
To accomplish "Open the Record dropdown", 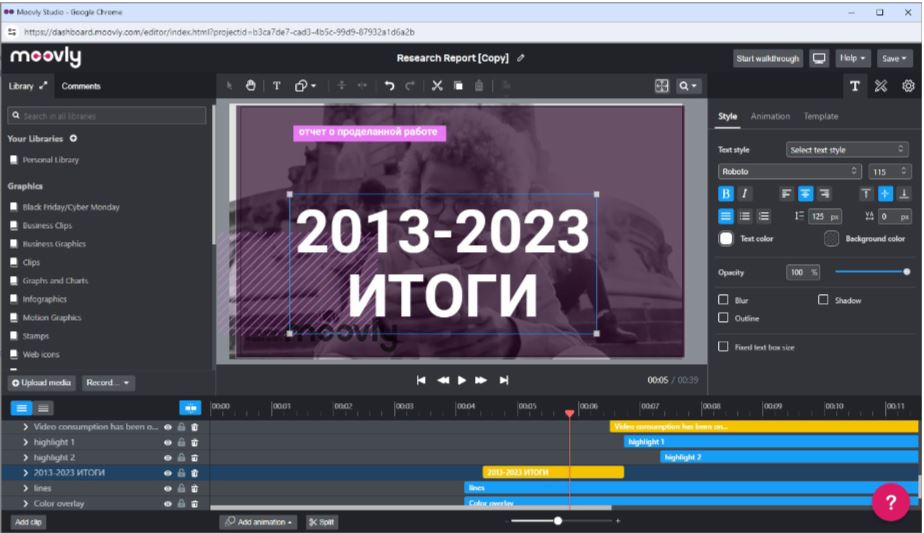I will point(108,383).
